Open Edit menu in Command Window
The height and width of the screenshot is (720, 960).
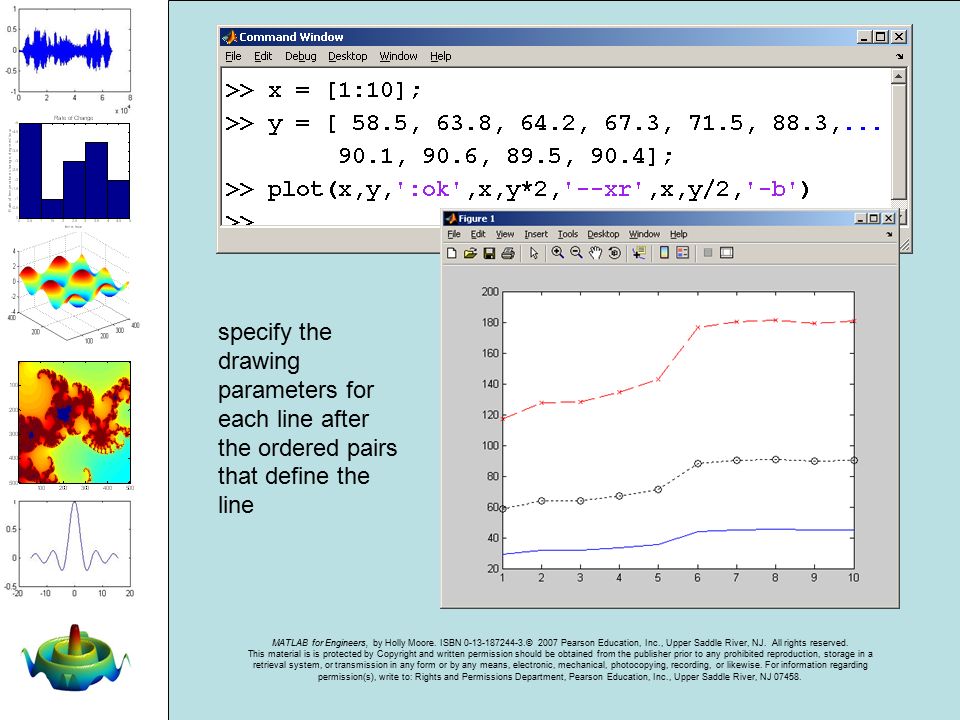tap(263, 56)
